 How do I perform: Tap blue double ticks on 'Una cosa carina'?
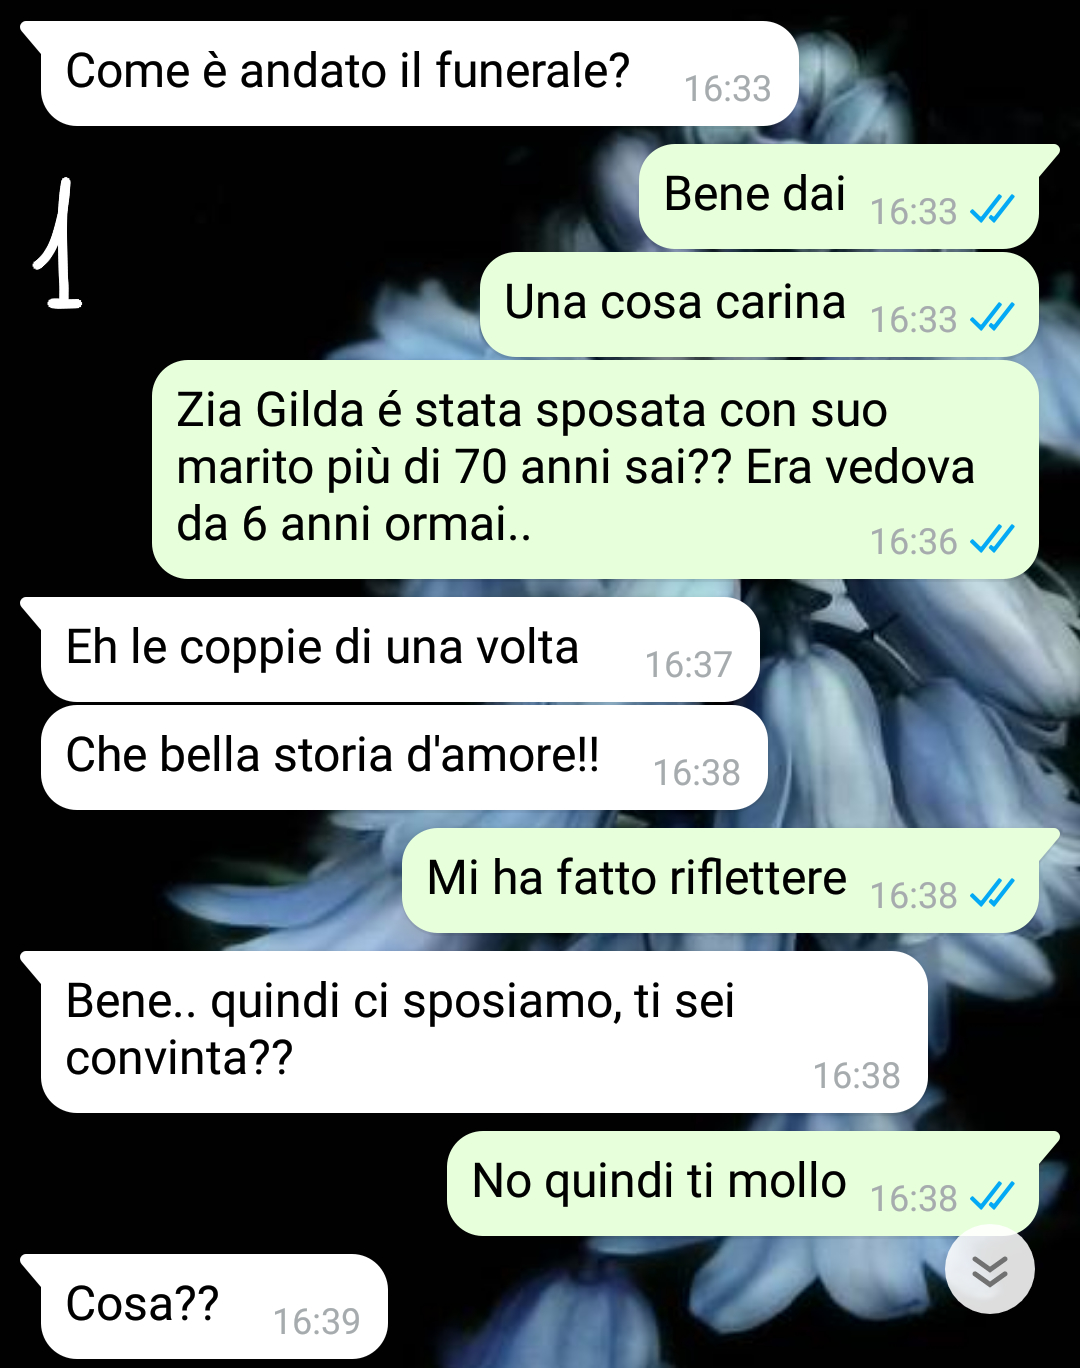click(x=992, y=317)
